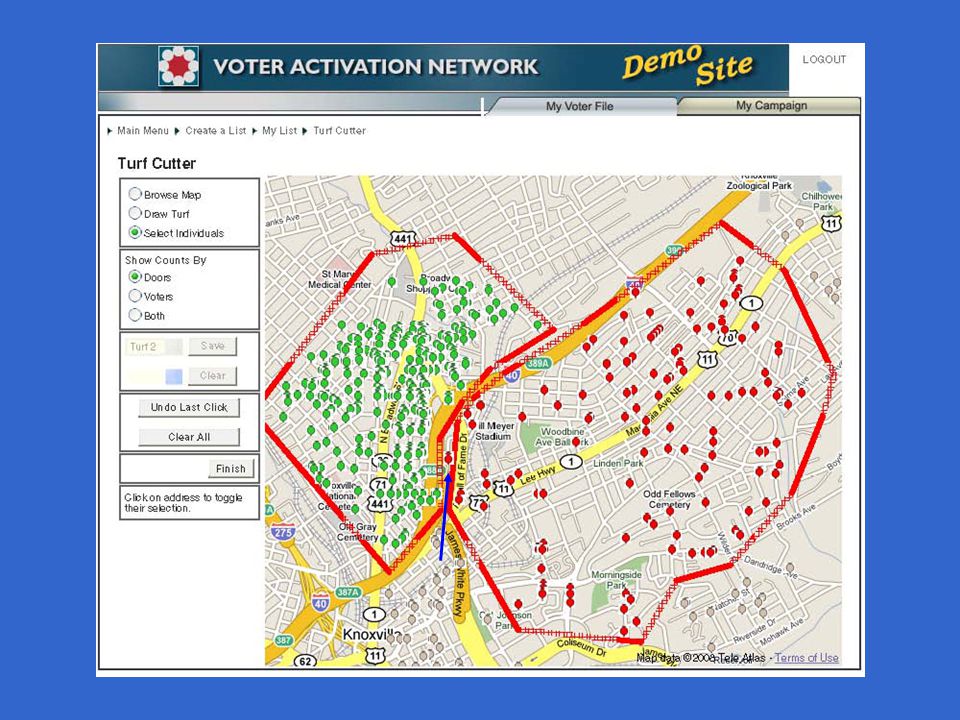
Task: Go to My List breadcrumb
Action: tap(279, 130)
